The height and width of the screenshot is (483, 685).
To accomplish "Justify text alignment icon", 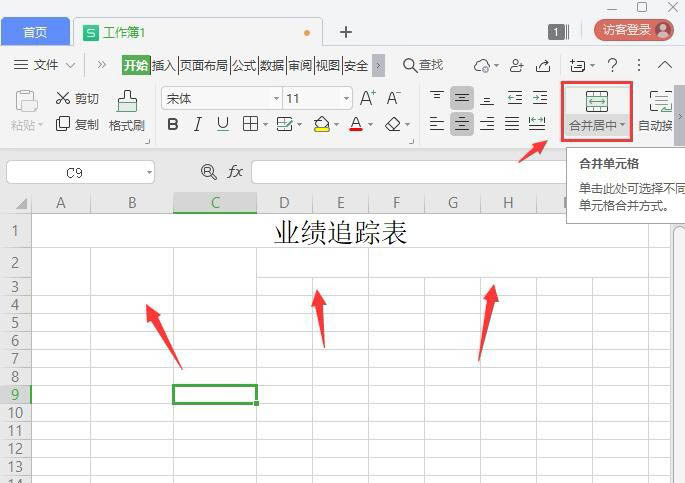I will point(512,124).
